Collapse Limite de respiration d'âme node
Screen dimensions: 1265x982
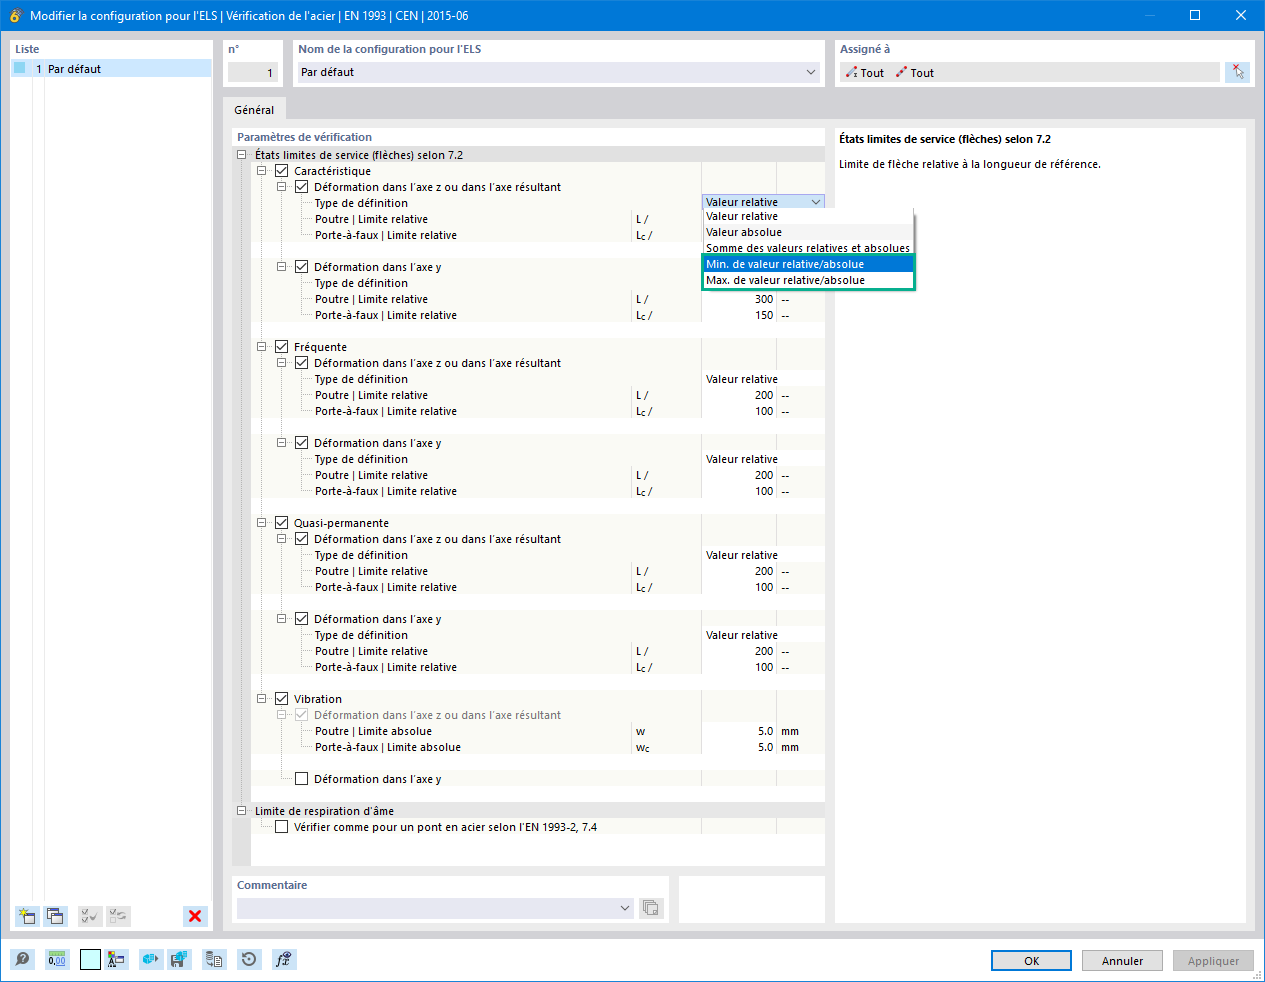[x=241, y=811]
